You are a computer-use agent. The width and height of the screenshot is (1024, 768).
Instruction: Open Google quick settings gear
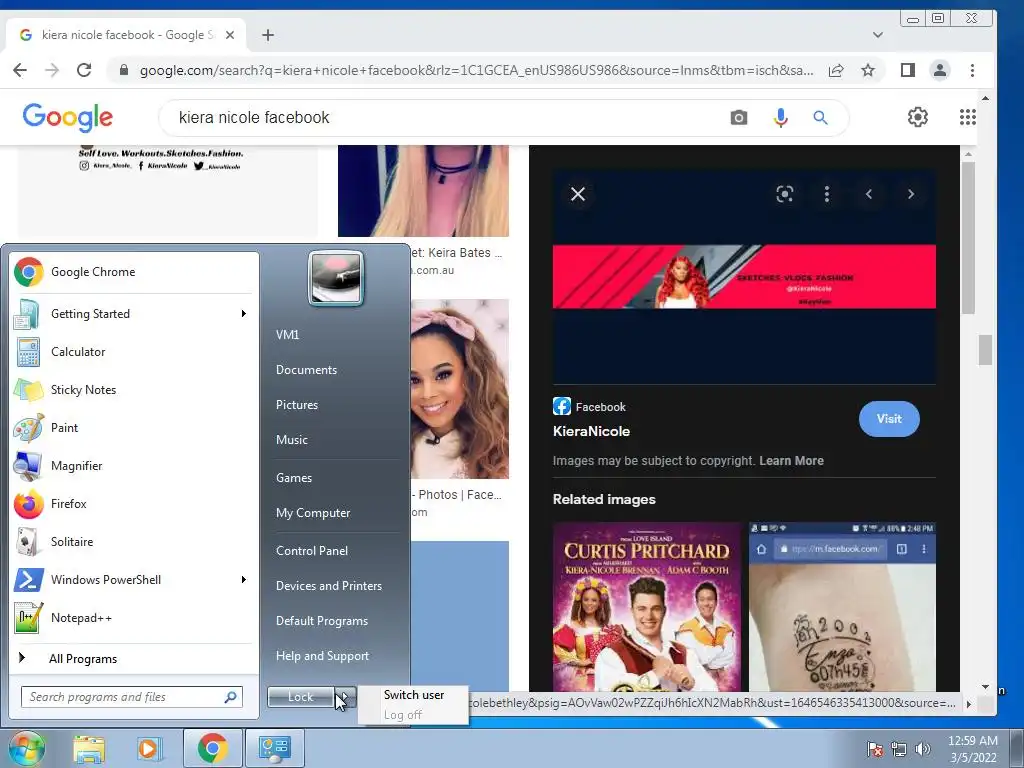tap(918, 117)
